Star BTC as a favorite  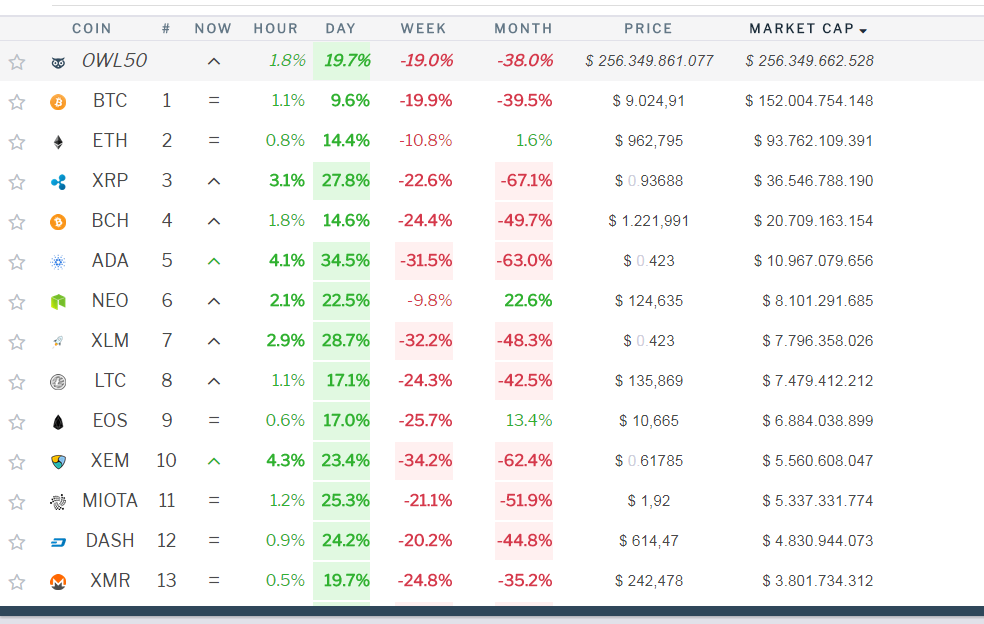(x=17, y=102)
